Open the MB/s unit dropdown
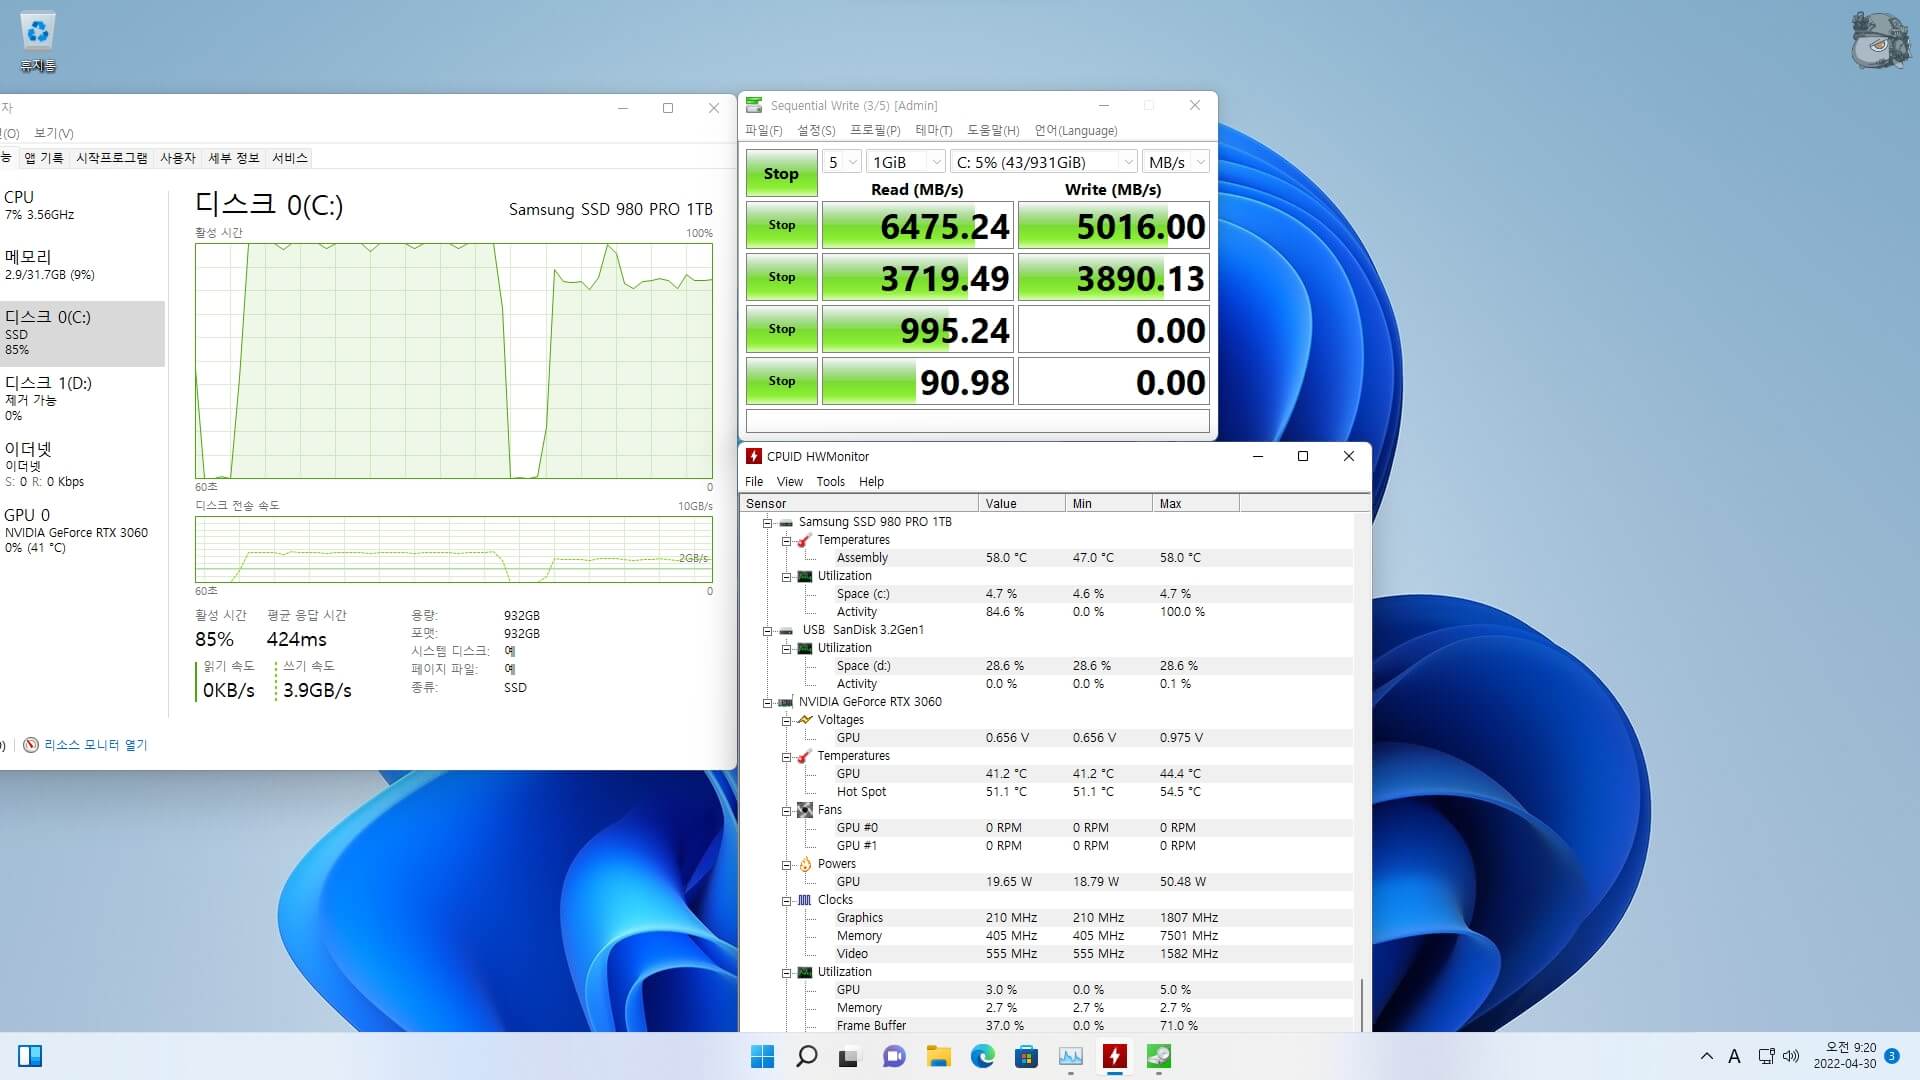This screenshot has height=1080, width=1920. click(1176, 162)
